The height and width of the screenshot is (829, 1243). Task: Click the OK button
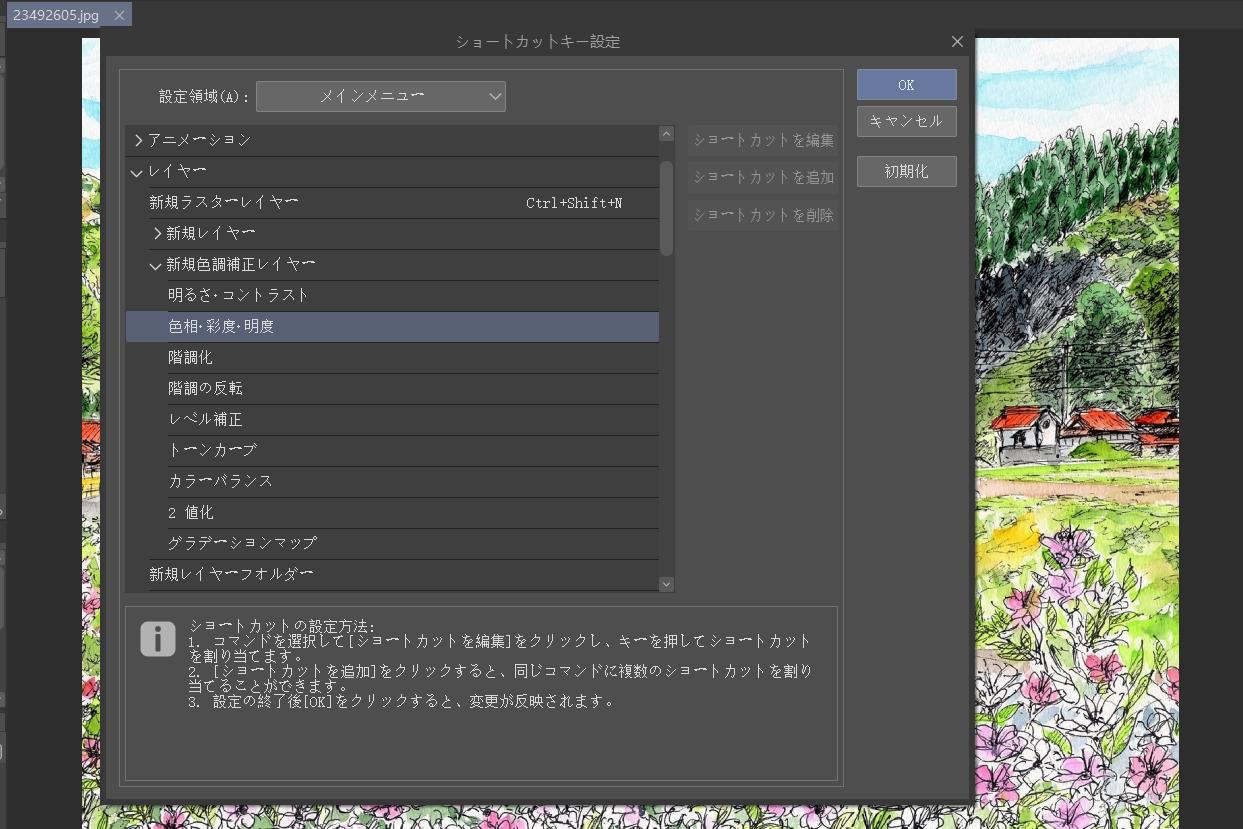tap(906, 85)
